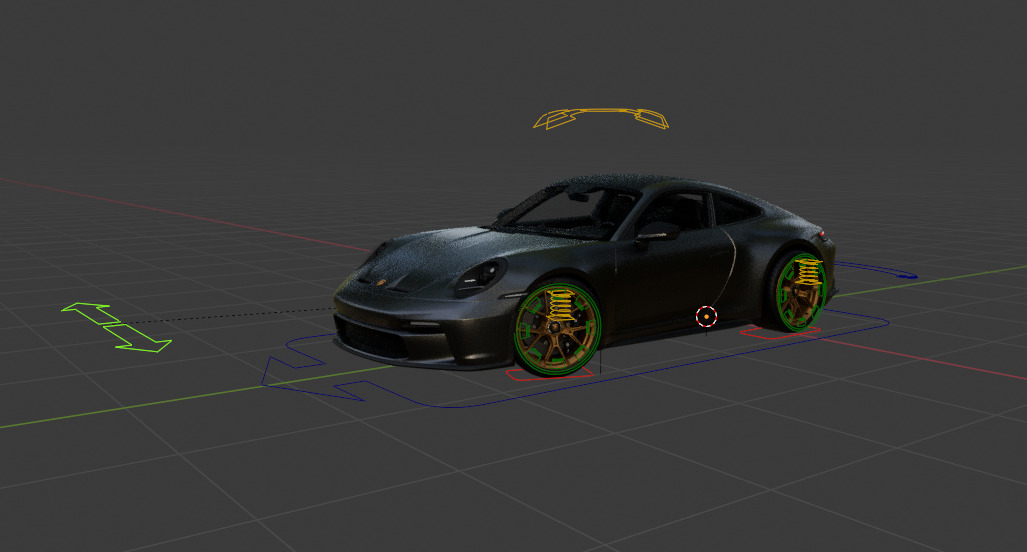Select the green double-arrow steering control widget
The image size is (1027, 552).
click(117, 327)
